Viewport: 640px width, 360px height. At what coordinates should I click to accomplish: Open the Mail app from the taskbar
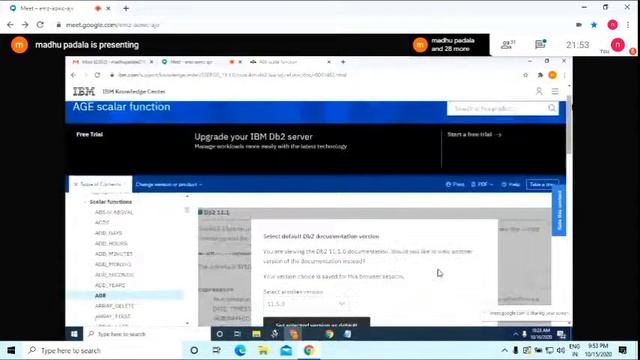[x=286, y=351]
